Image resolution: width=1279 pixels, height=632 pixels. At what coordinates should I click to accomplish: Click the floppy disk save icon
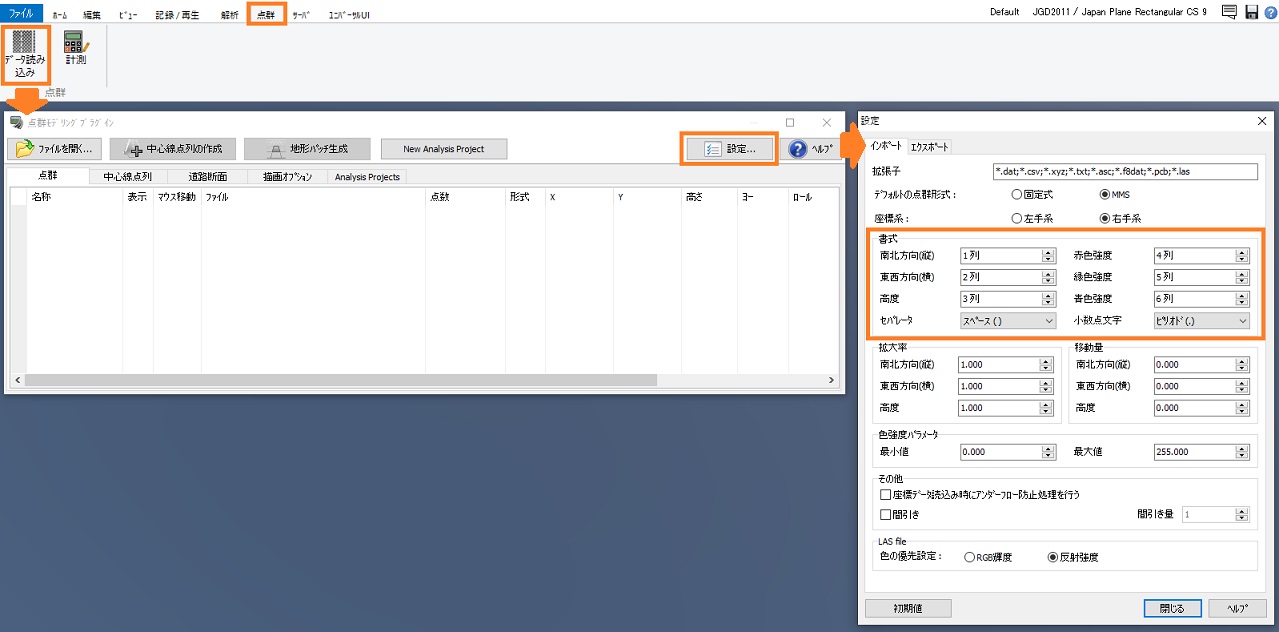point(1251,12)
